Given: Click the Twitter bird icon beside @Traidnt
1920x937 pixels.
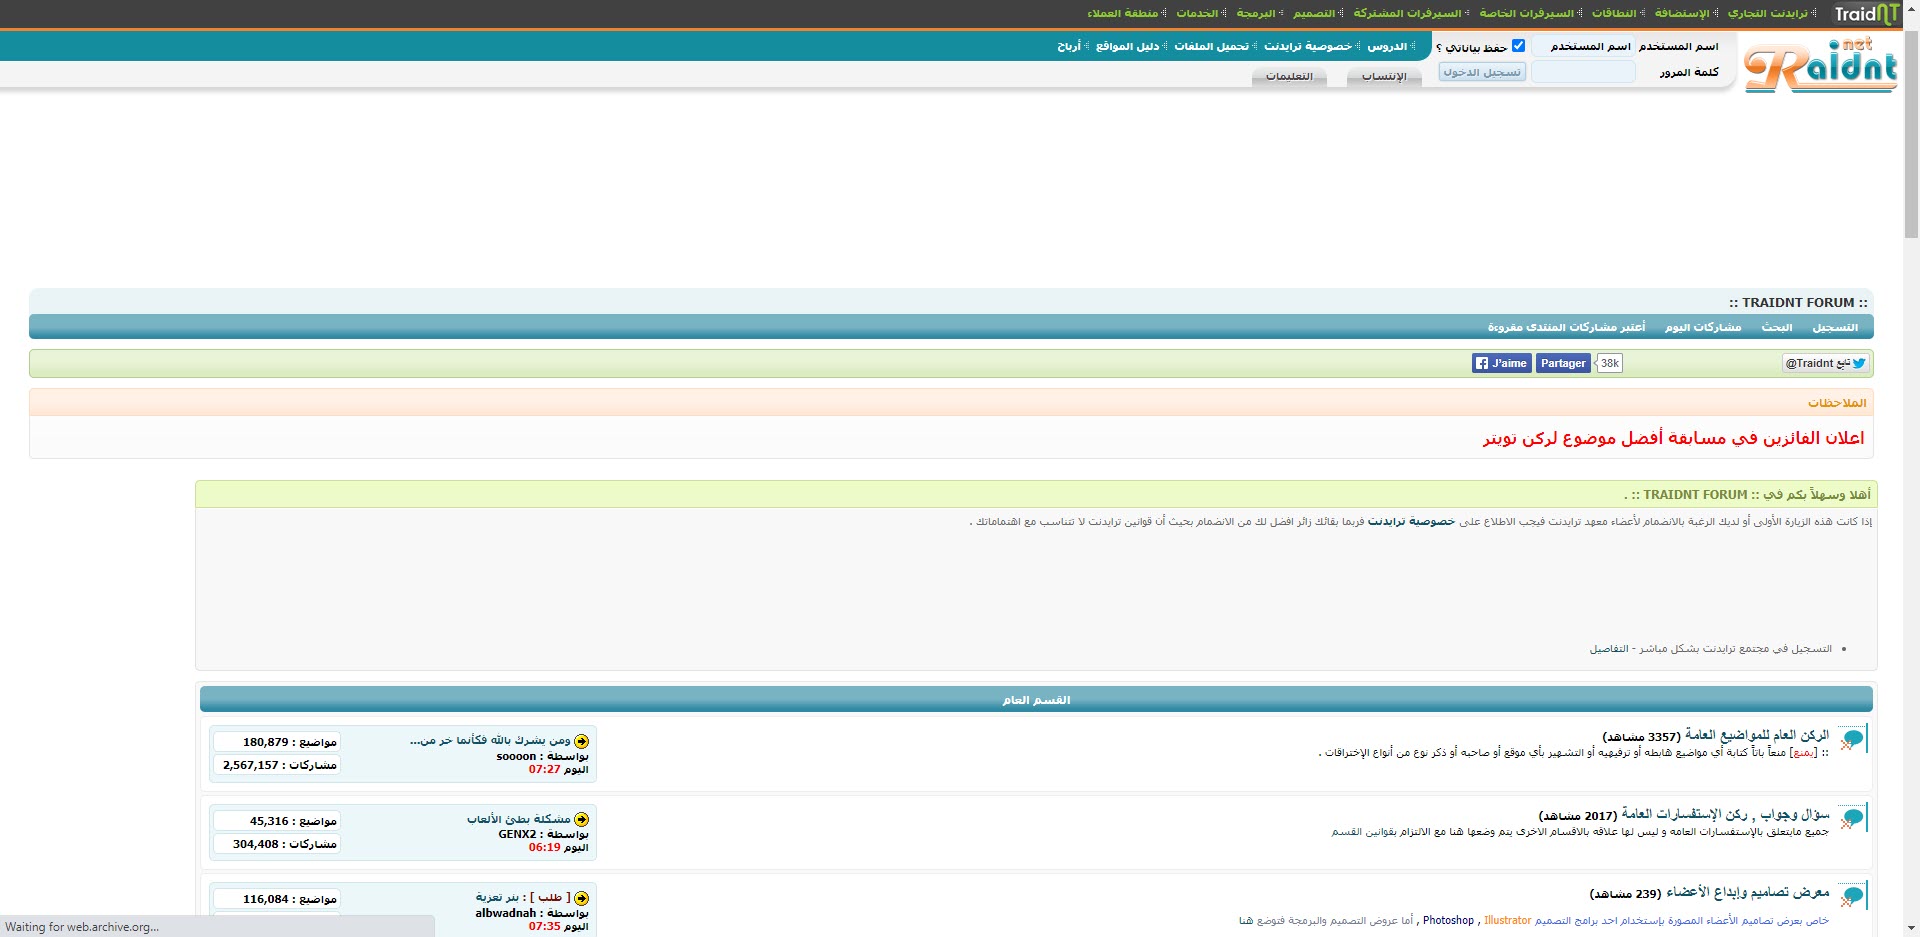Looking at the screenshot, I should tap(1859, 363).
